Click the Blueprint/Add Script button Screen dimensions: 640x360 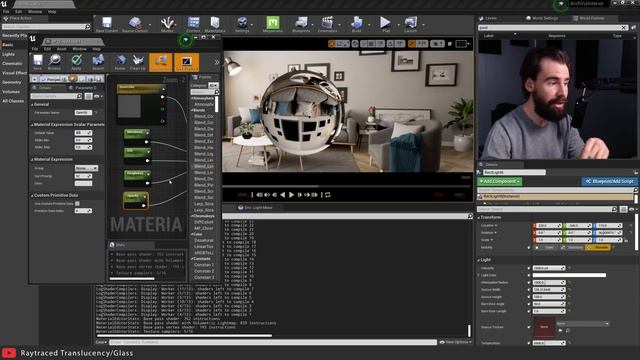609,181
